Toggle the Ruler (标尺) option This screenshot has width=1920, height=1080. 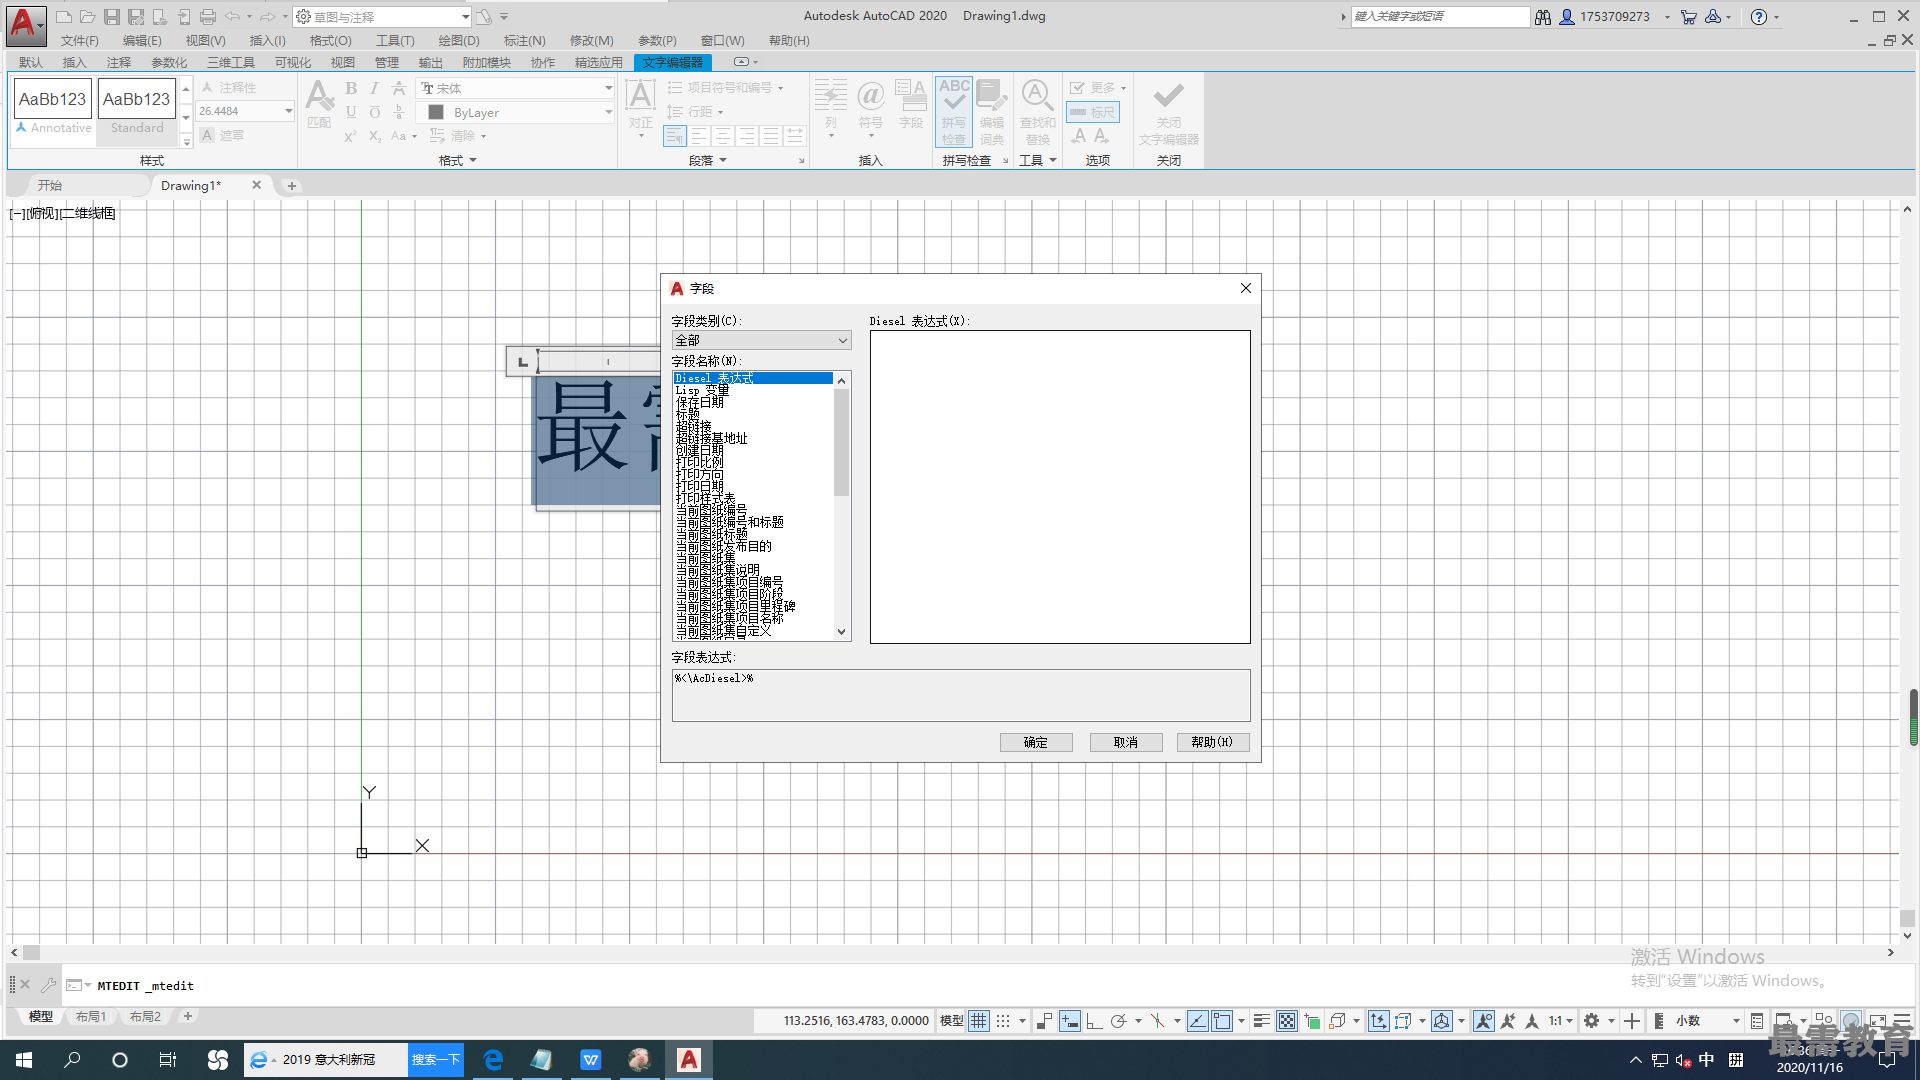pyautogui.click(x=1092, y=112)
